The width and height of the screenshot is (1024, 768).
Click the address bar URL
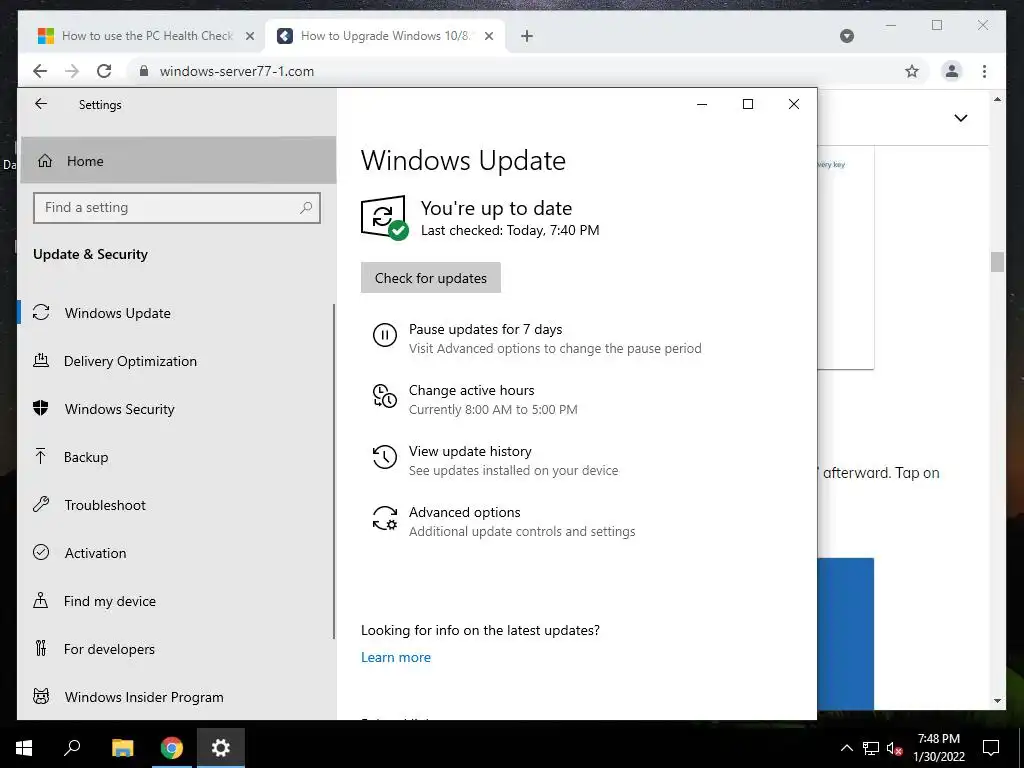click(236, 71)
